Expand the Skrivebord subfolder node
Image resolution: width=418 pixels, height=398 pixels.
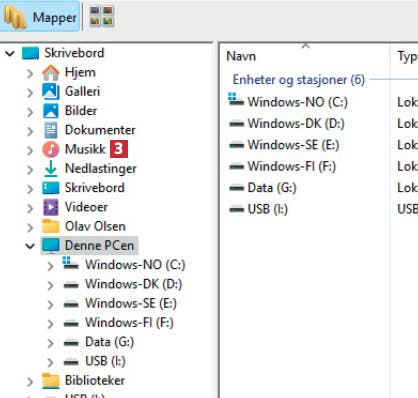click(30, 189)
